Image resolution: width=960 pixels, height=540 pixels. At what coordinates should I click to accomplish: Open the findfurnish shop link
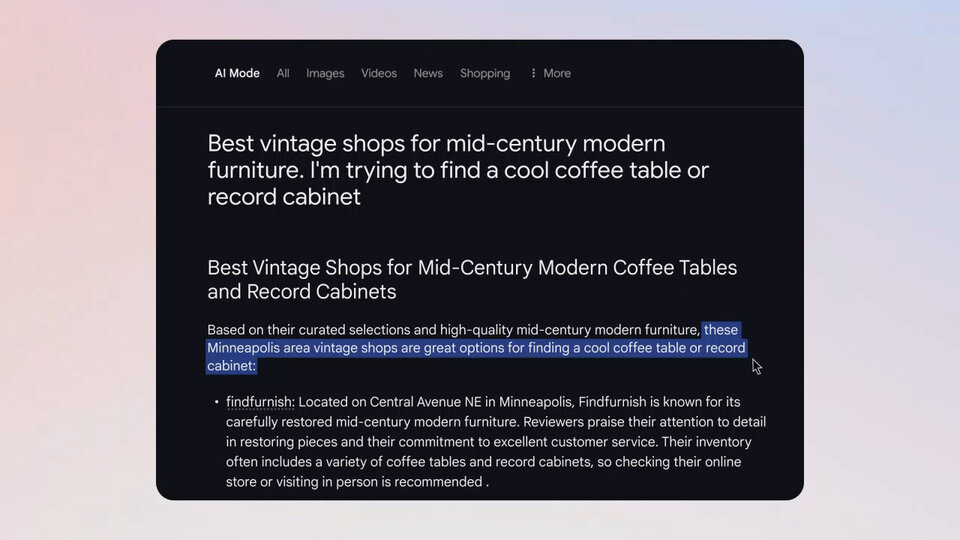260,402
